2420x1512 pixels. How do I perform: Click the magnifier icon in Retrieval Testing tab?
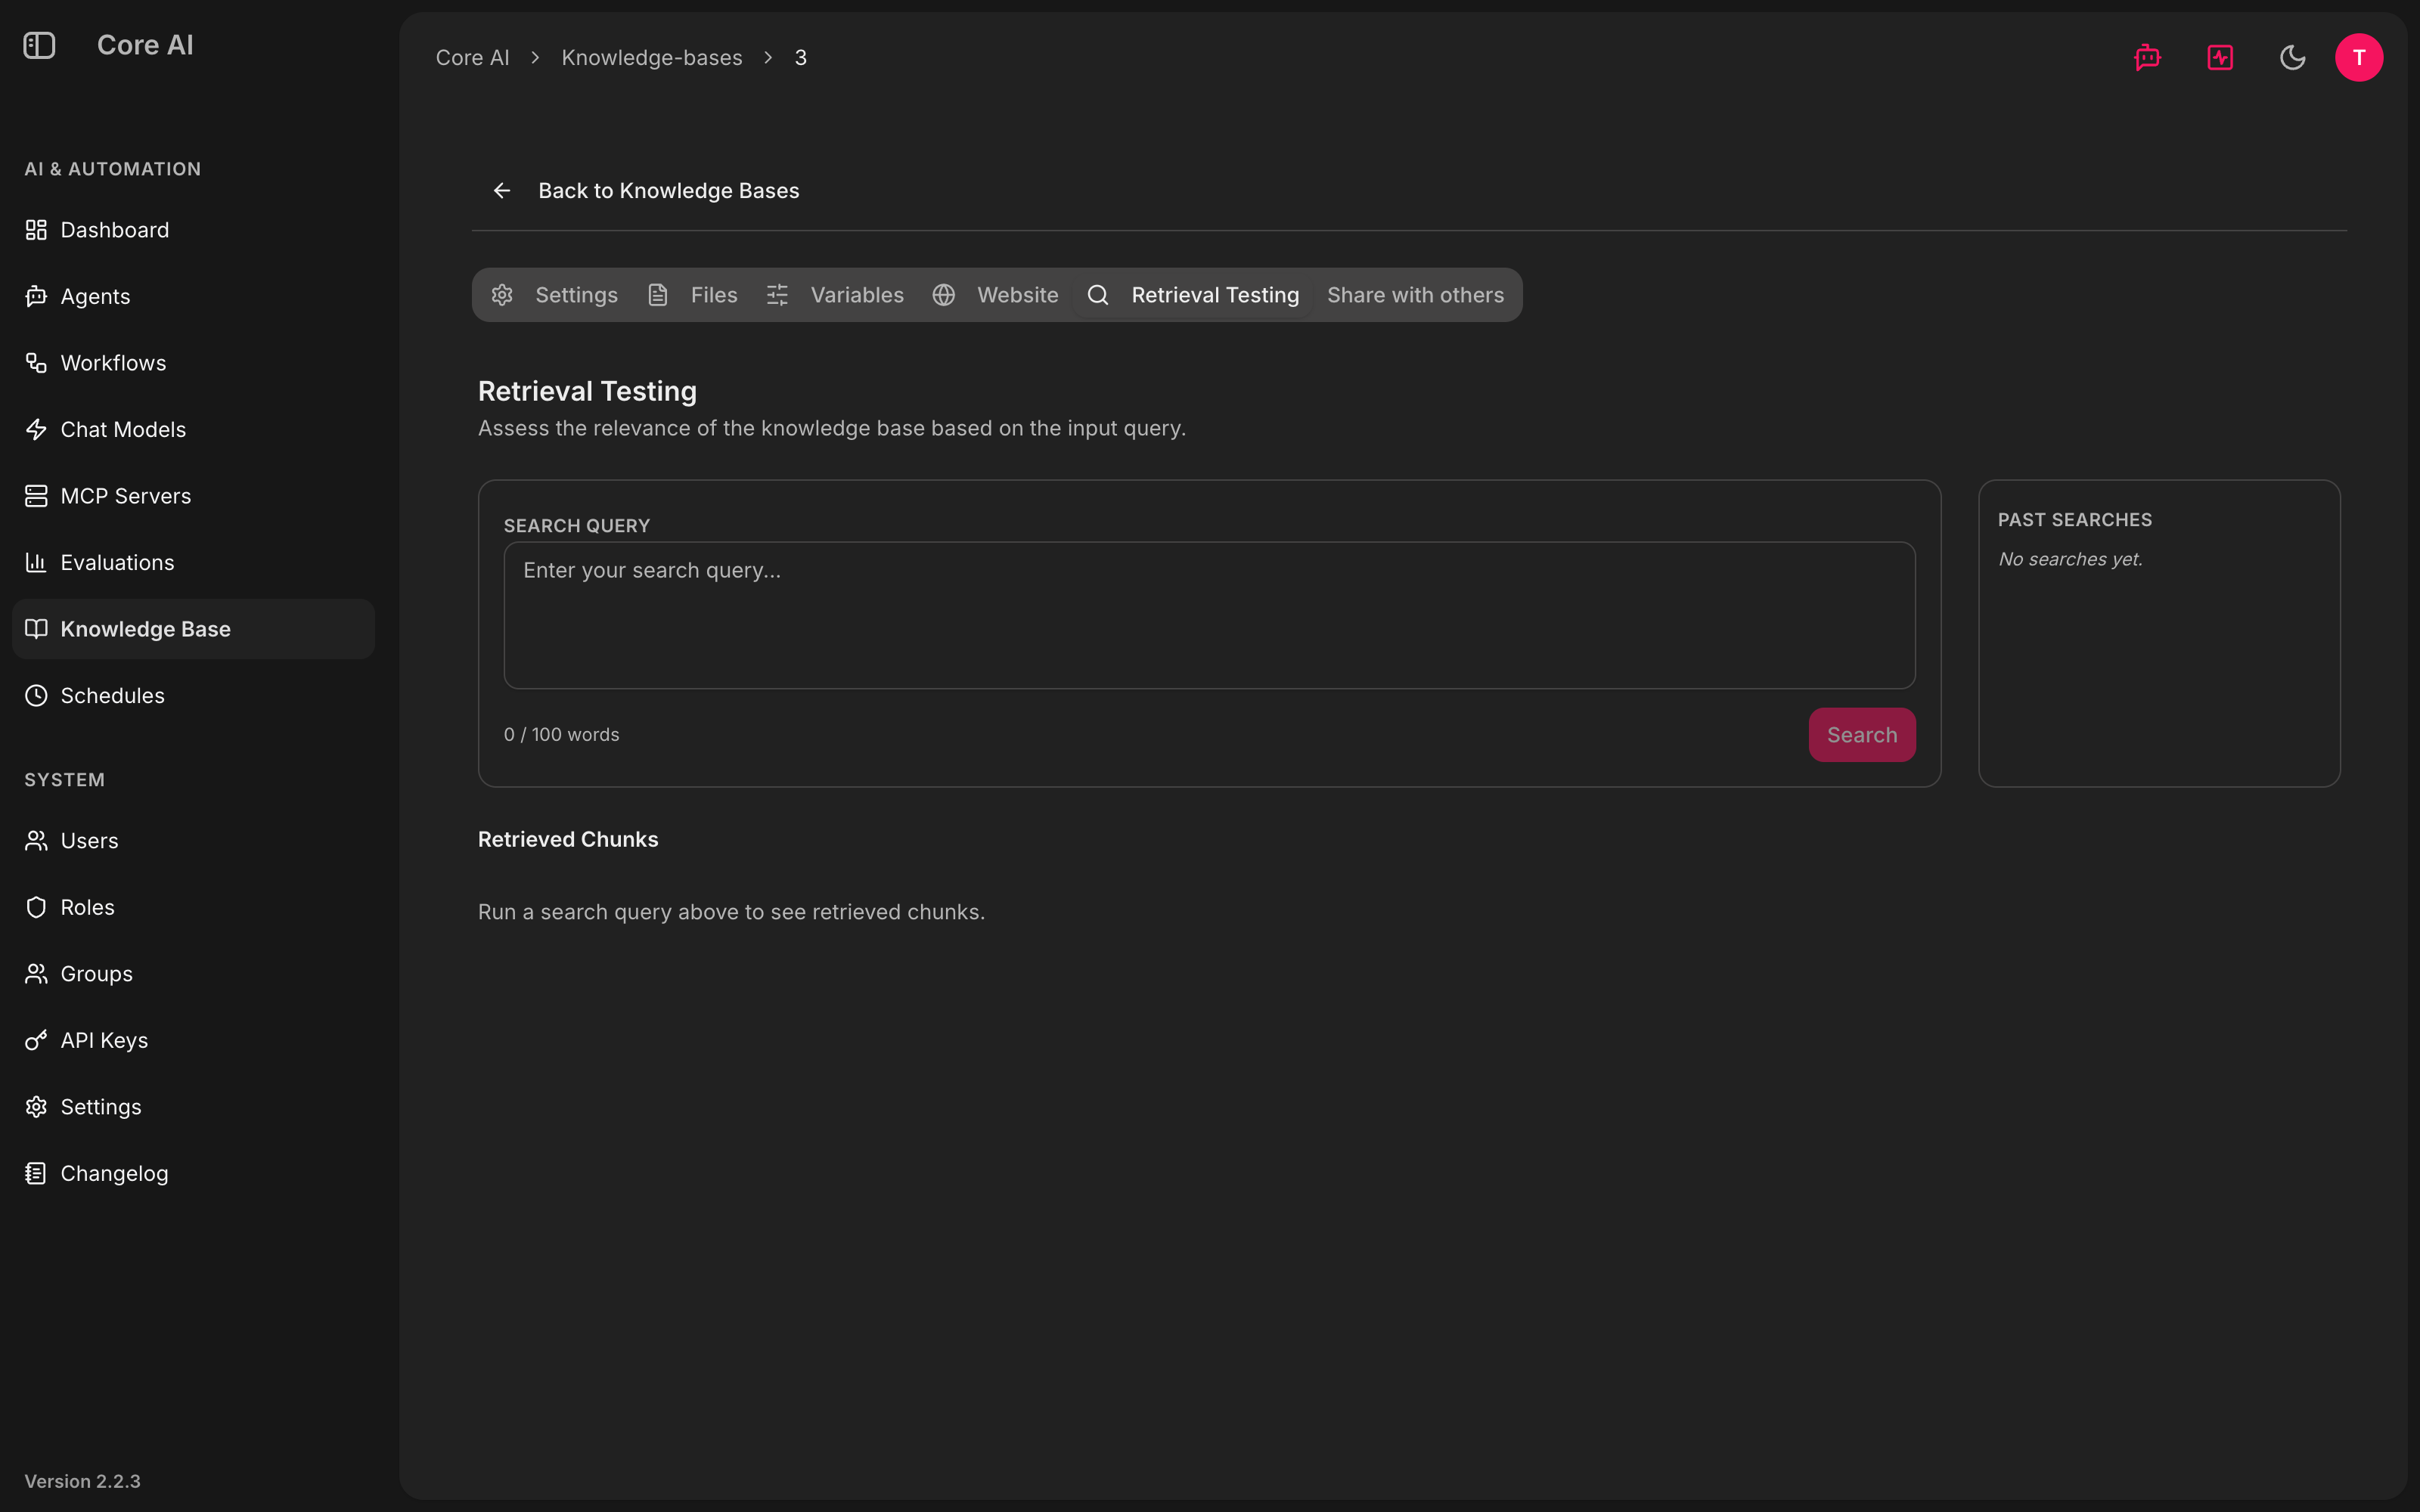point(1098,295)
